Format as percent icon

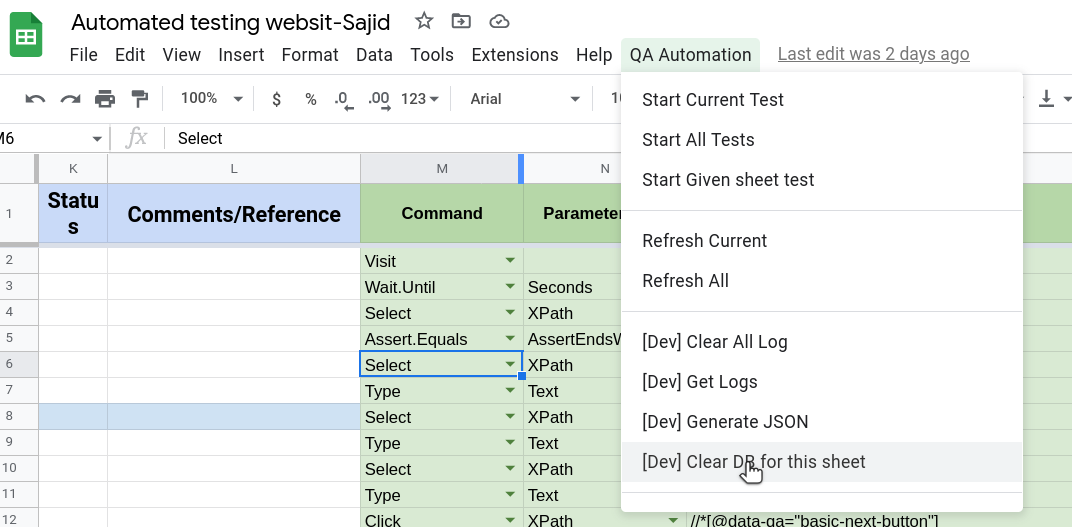coord(311,98)
